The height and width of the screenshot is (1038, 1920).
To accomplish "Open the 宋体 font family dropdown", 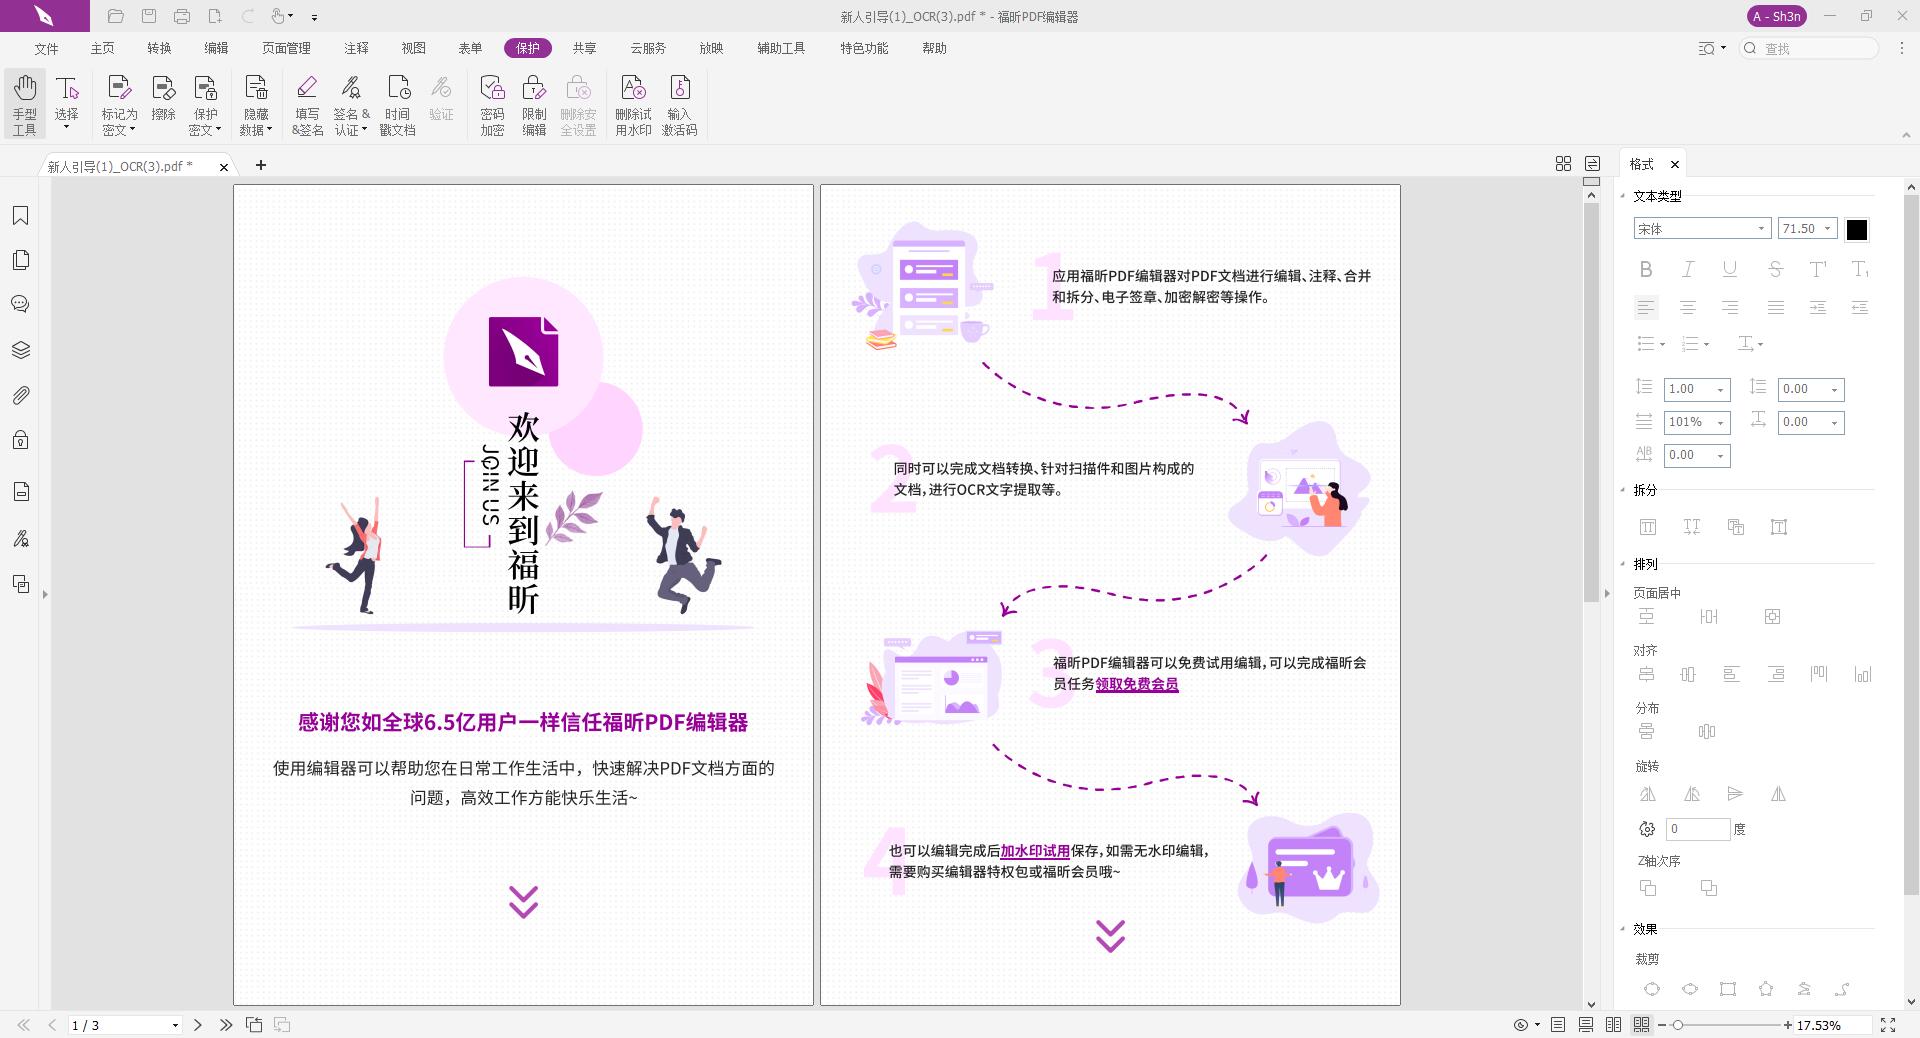I will pyautogui.click(x=1762, y=228).
